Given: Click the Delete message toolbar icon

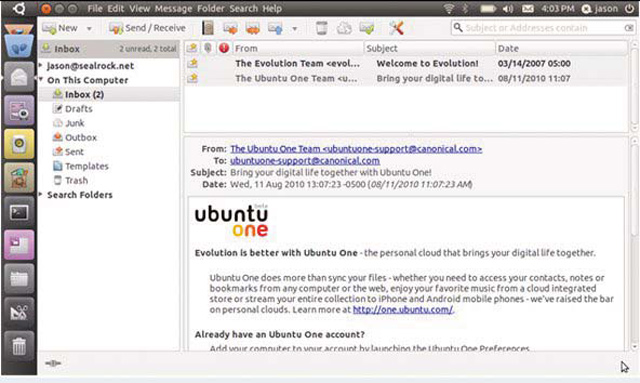Looking at the screenshot, I should (322, 28).
